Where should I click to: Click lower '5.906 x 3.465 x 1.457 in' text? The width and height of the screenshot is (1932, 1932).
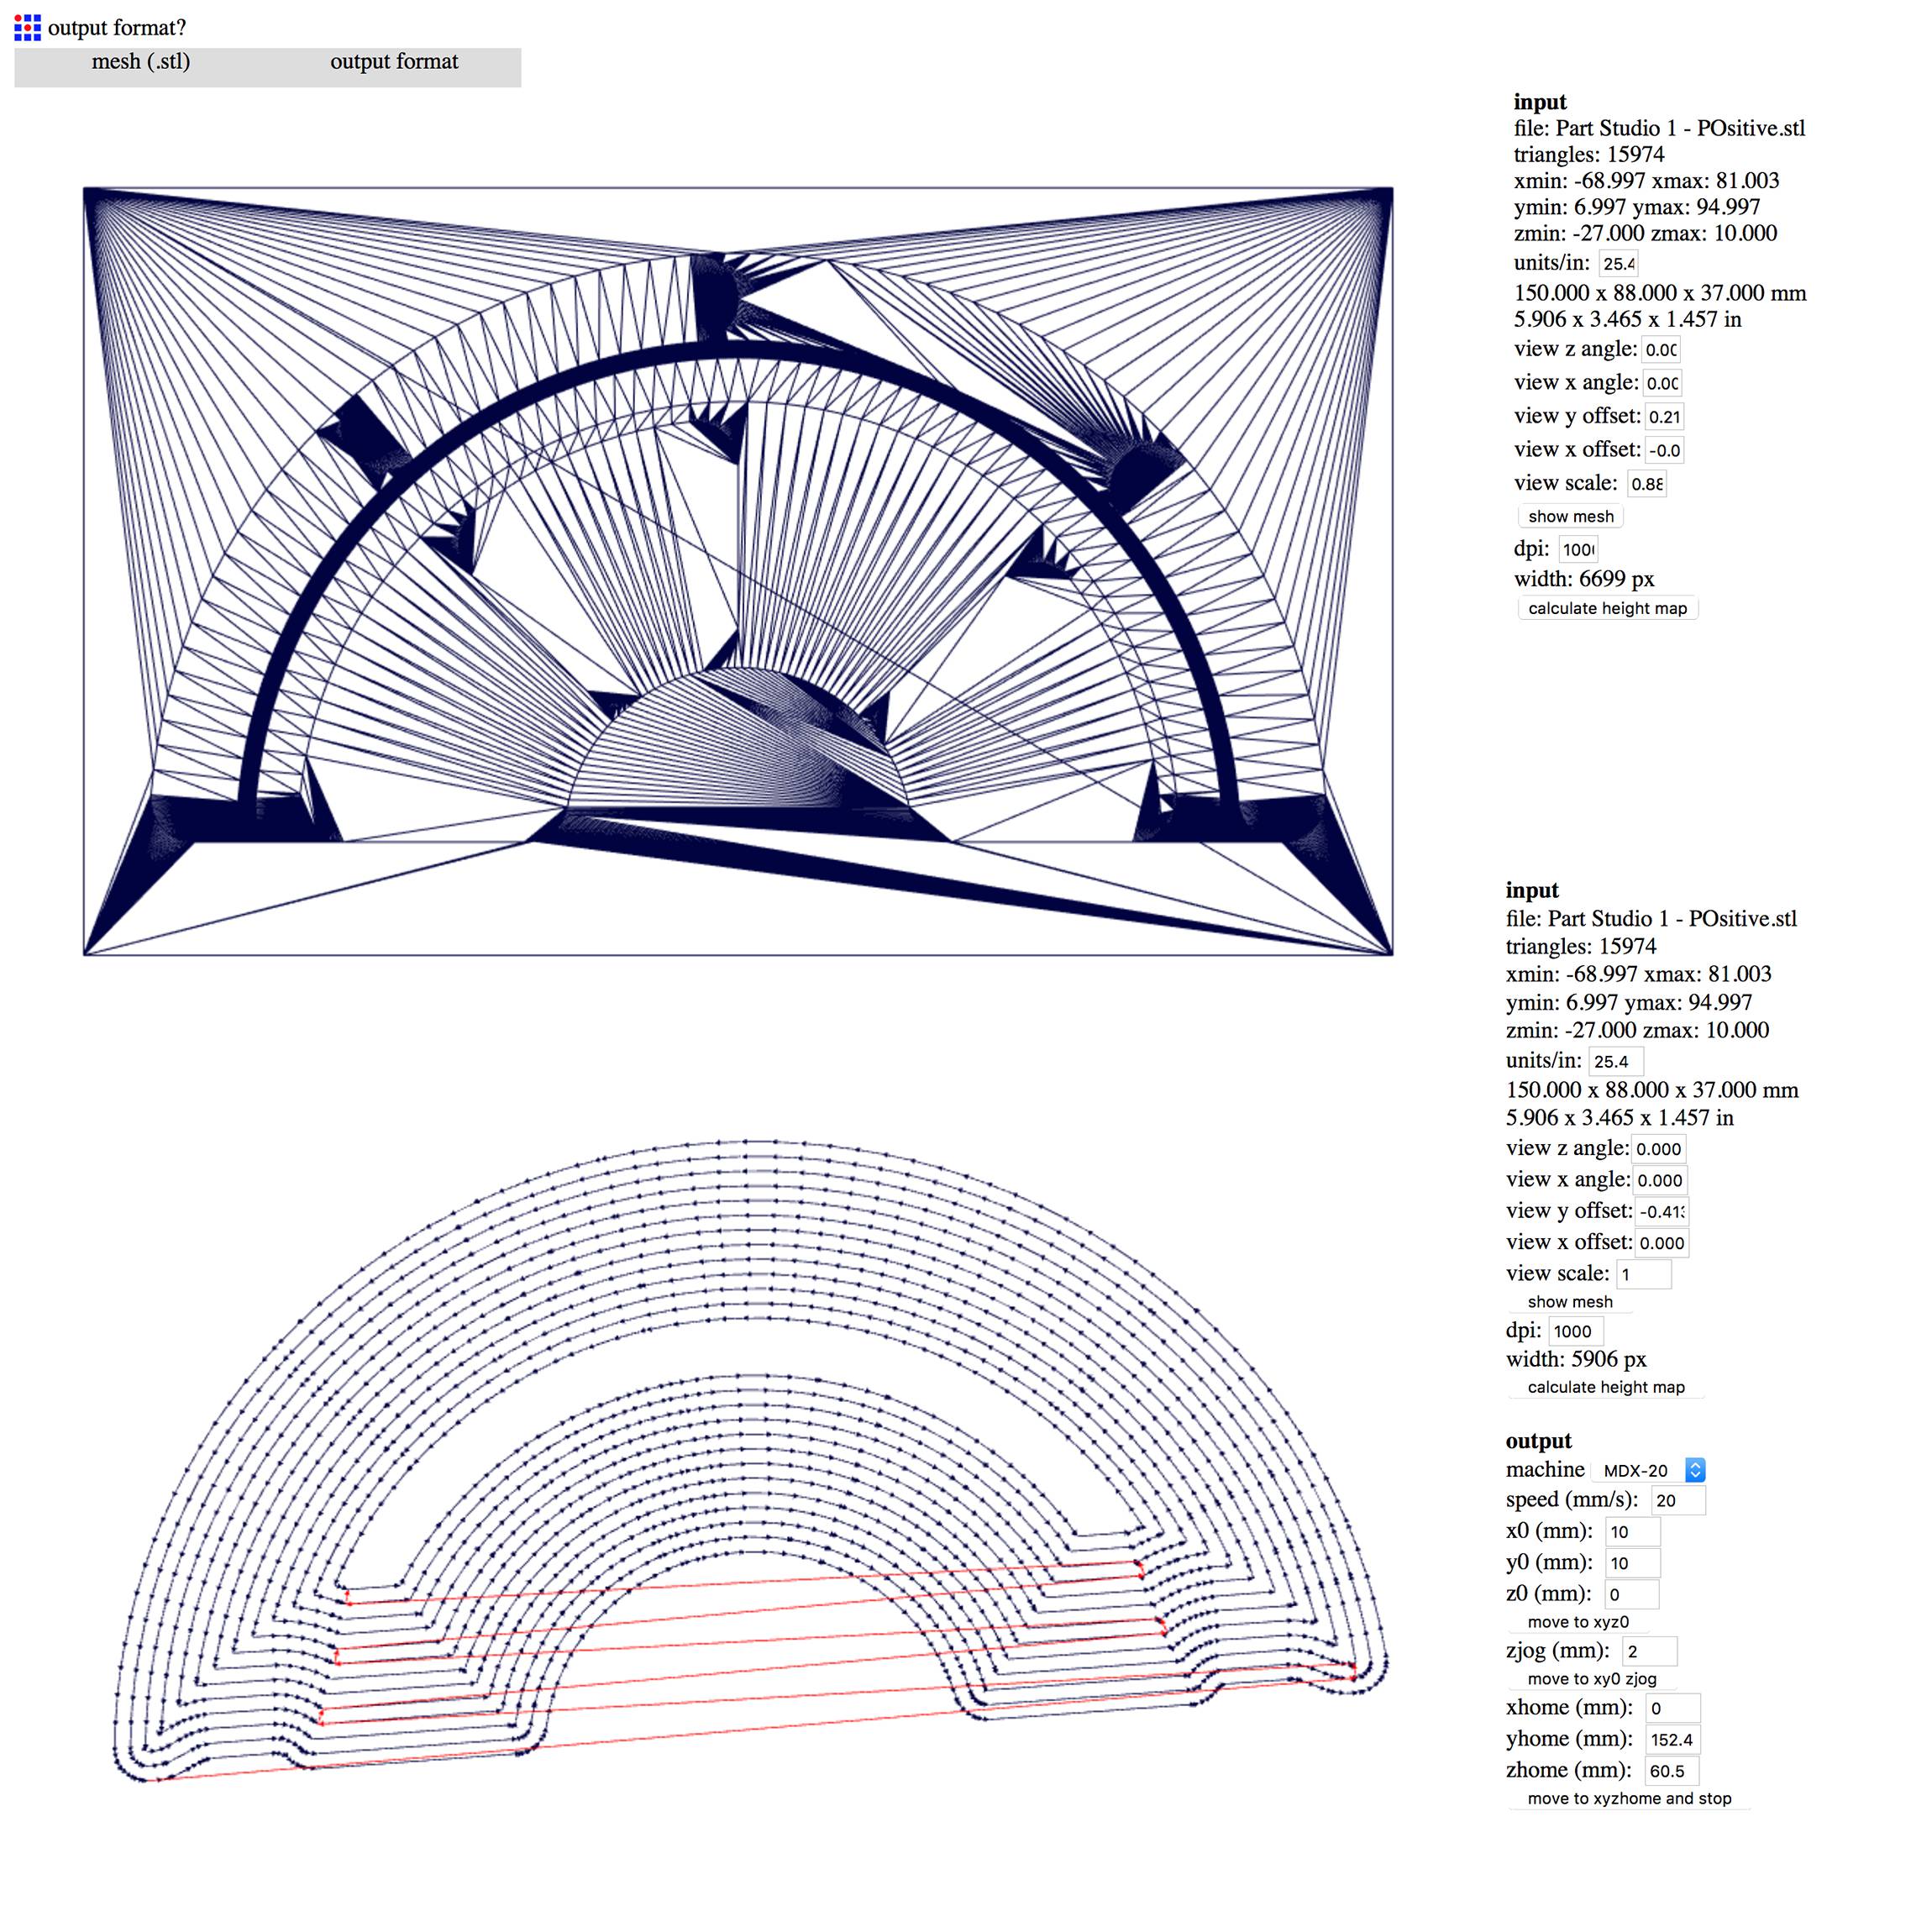click(x=1620, y=1118)
